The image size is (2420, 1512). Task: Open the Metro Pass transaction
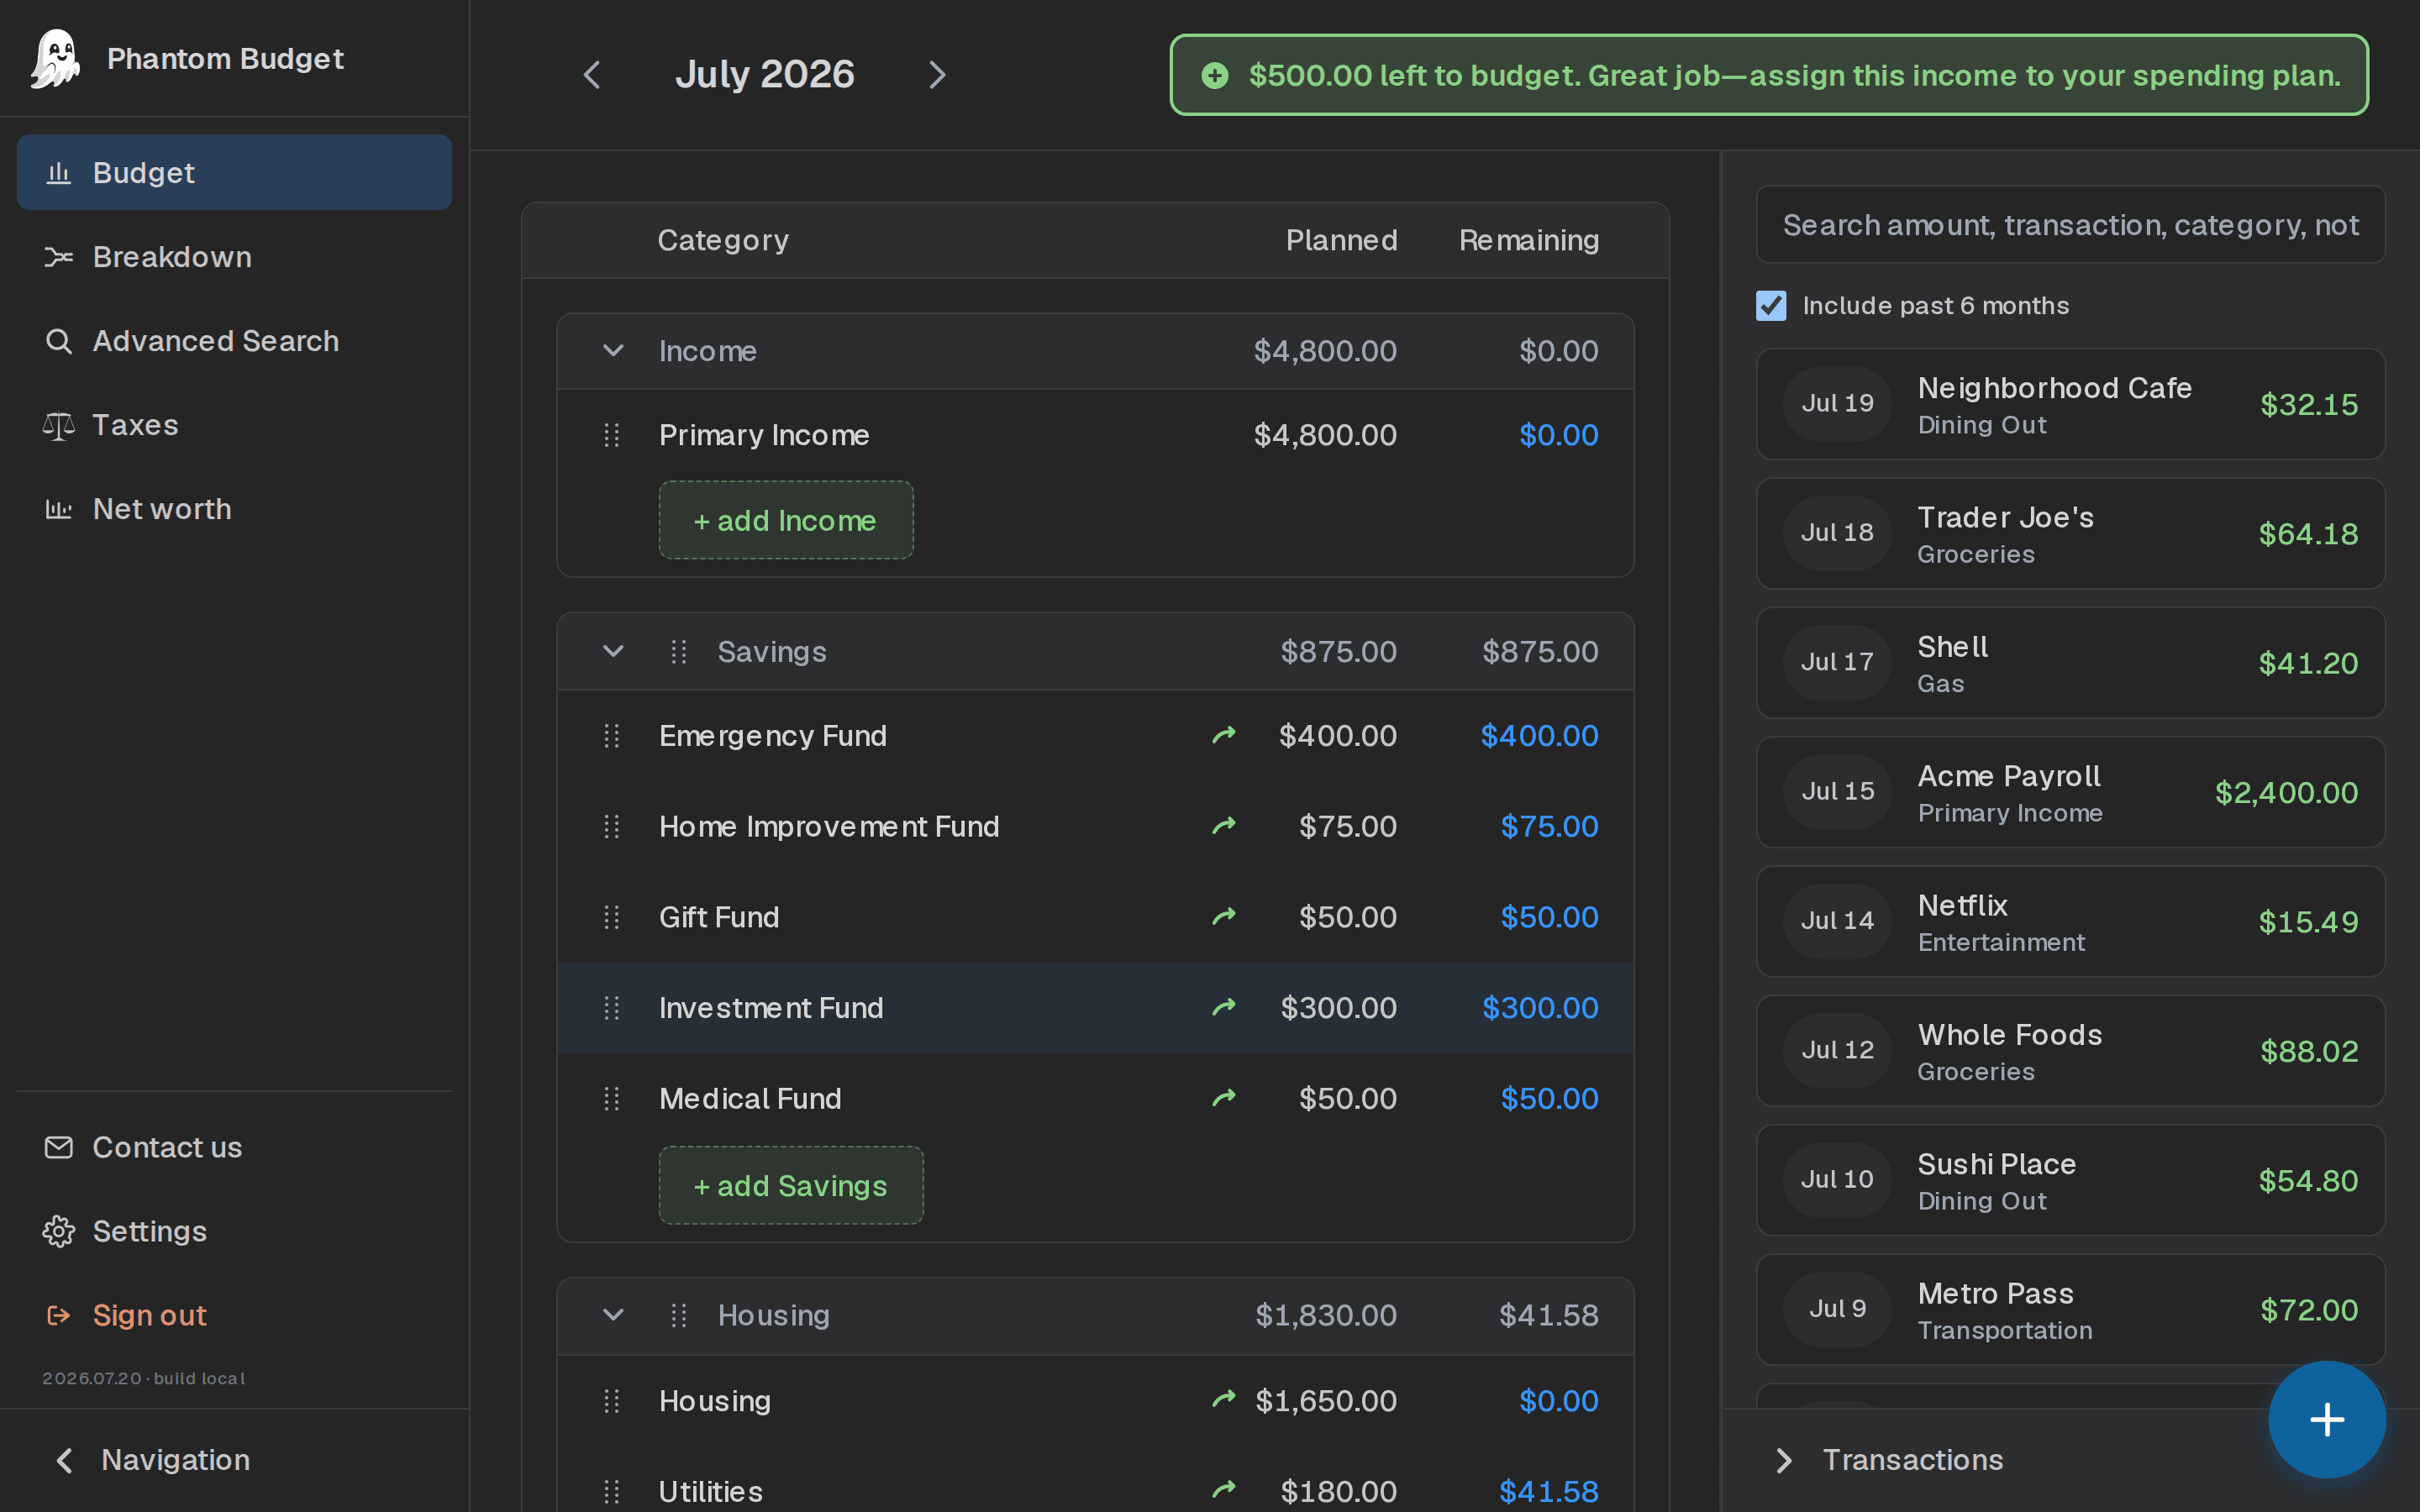click(2070, 1310)
